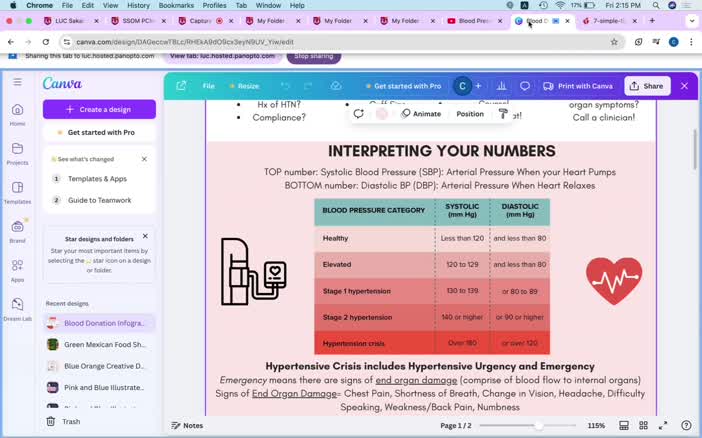
Task: Select the INTERPRETING YOUR NUMBERS heading
Action: pos(441,151)
